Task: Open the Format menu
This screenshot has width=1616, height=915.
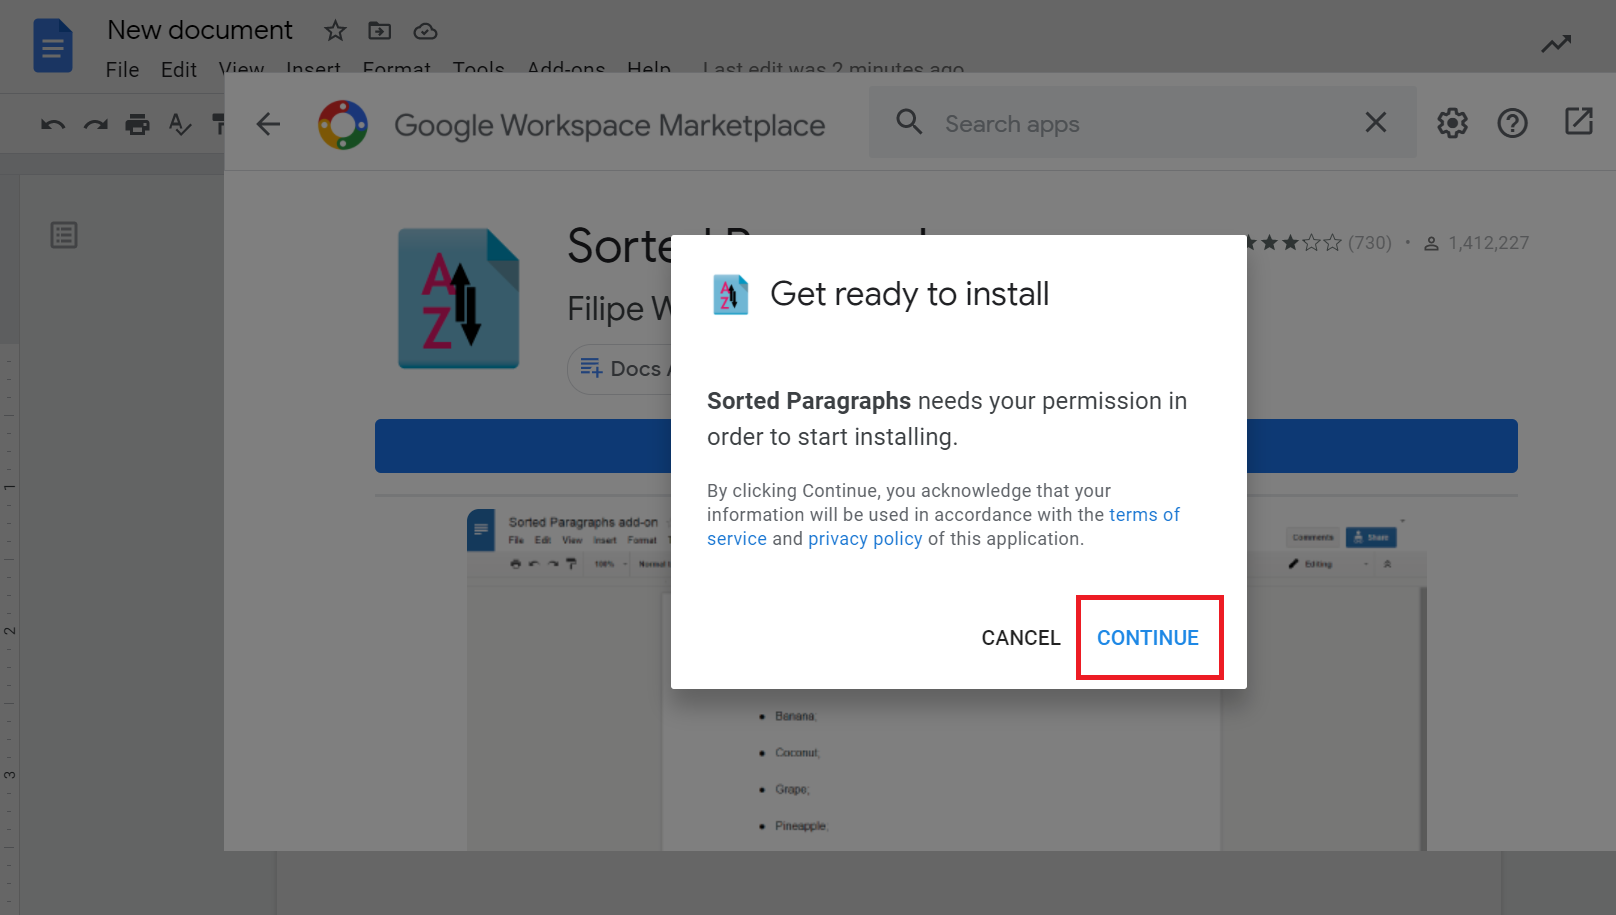Action: click(397, 67)
